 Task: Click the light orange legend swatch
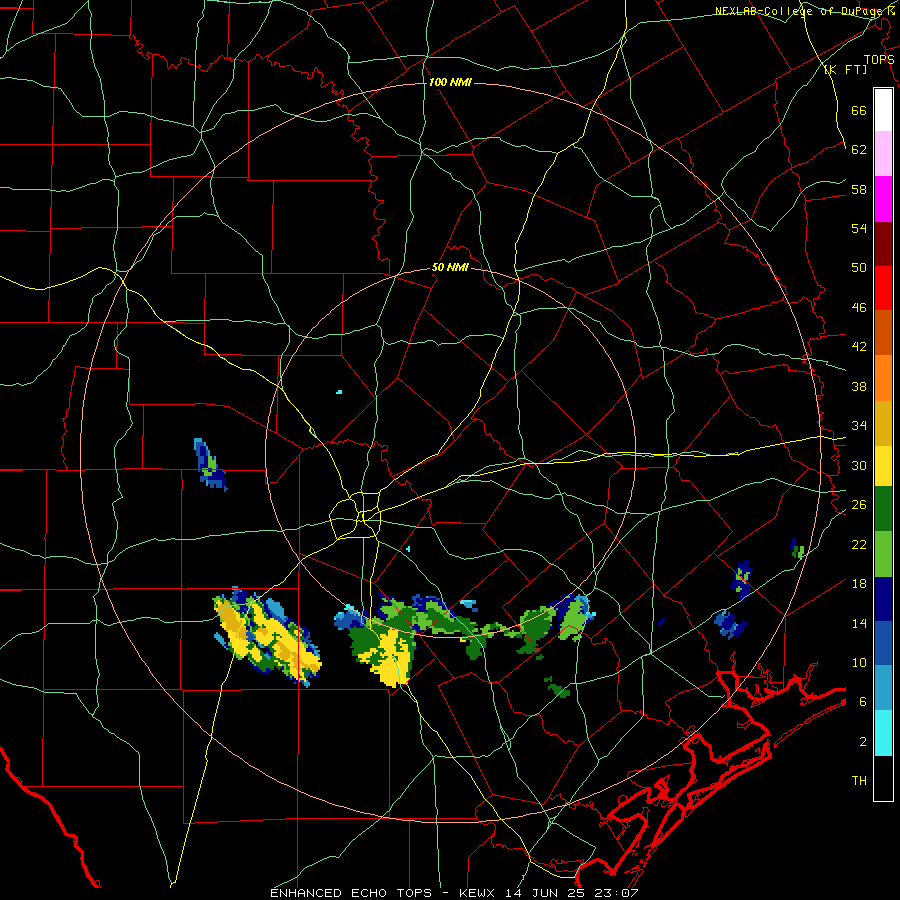tap(883, 378)
